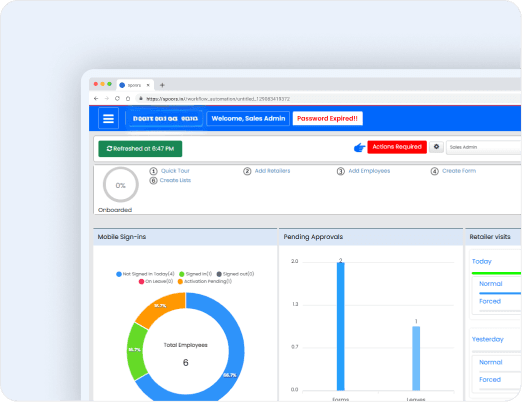Reload the page in the browser
The width and height of the screenshot is (522, 402).
click(x=117, y=99)
